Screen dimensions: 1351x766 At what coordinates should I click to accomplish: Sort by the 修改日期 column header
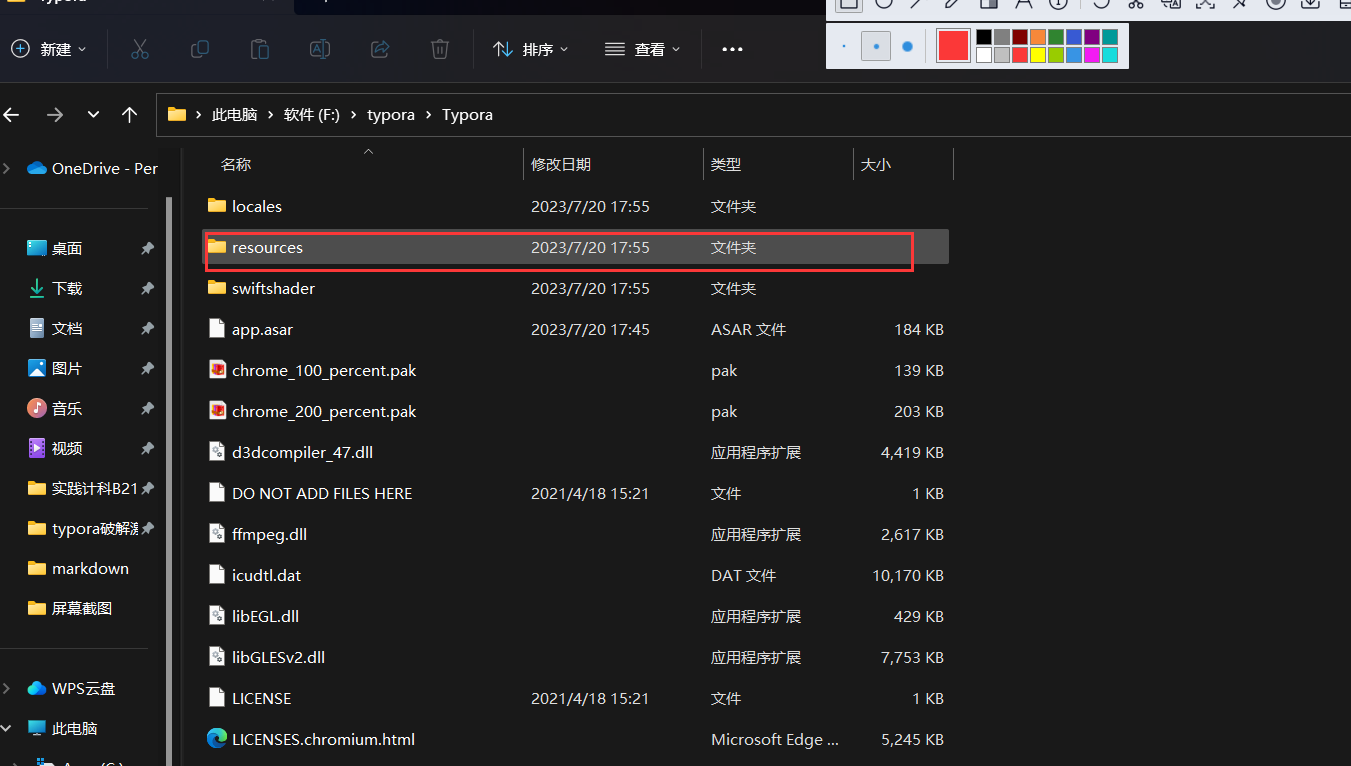click(561, 164)
